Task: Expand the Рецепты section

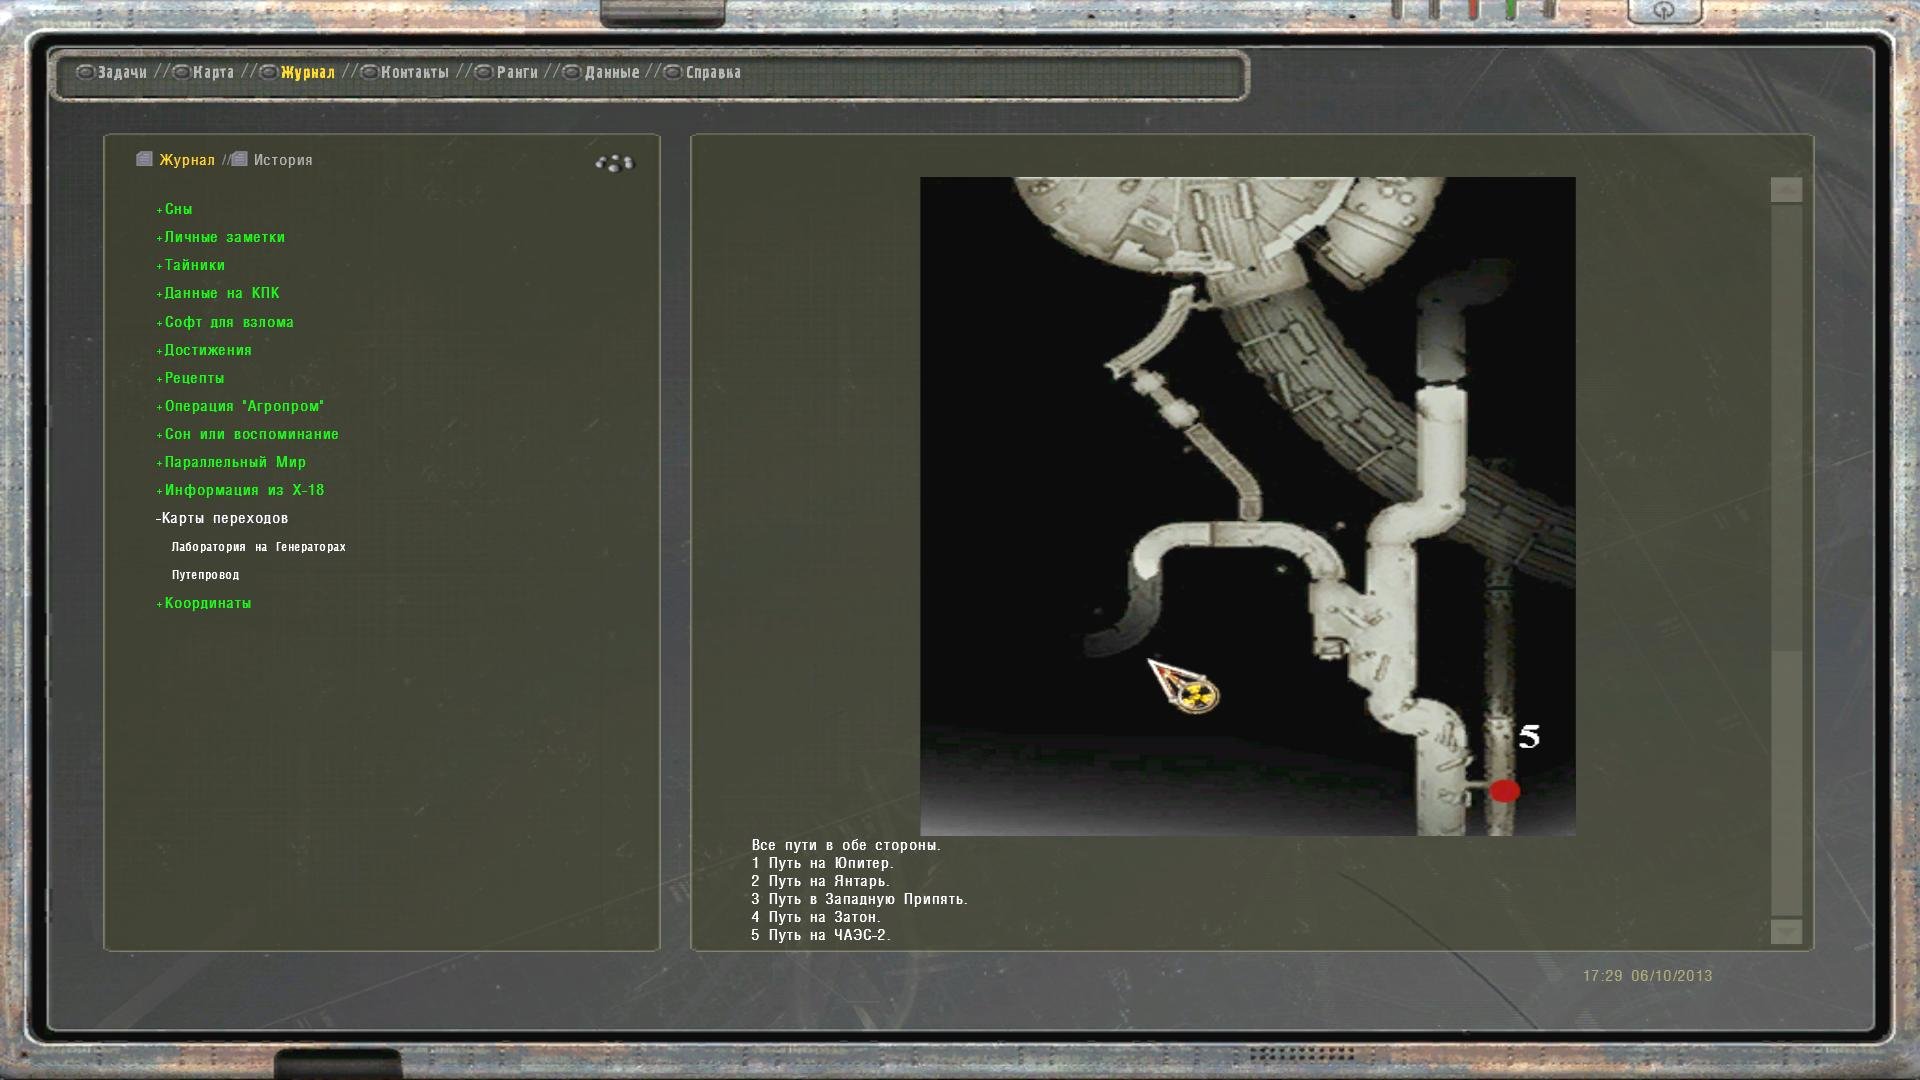Action: [x=194, y=378]
